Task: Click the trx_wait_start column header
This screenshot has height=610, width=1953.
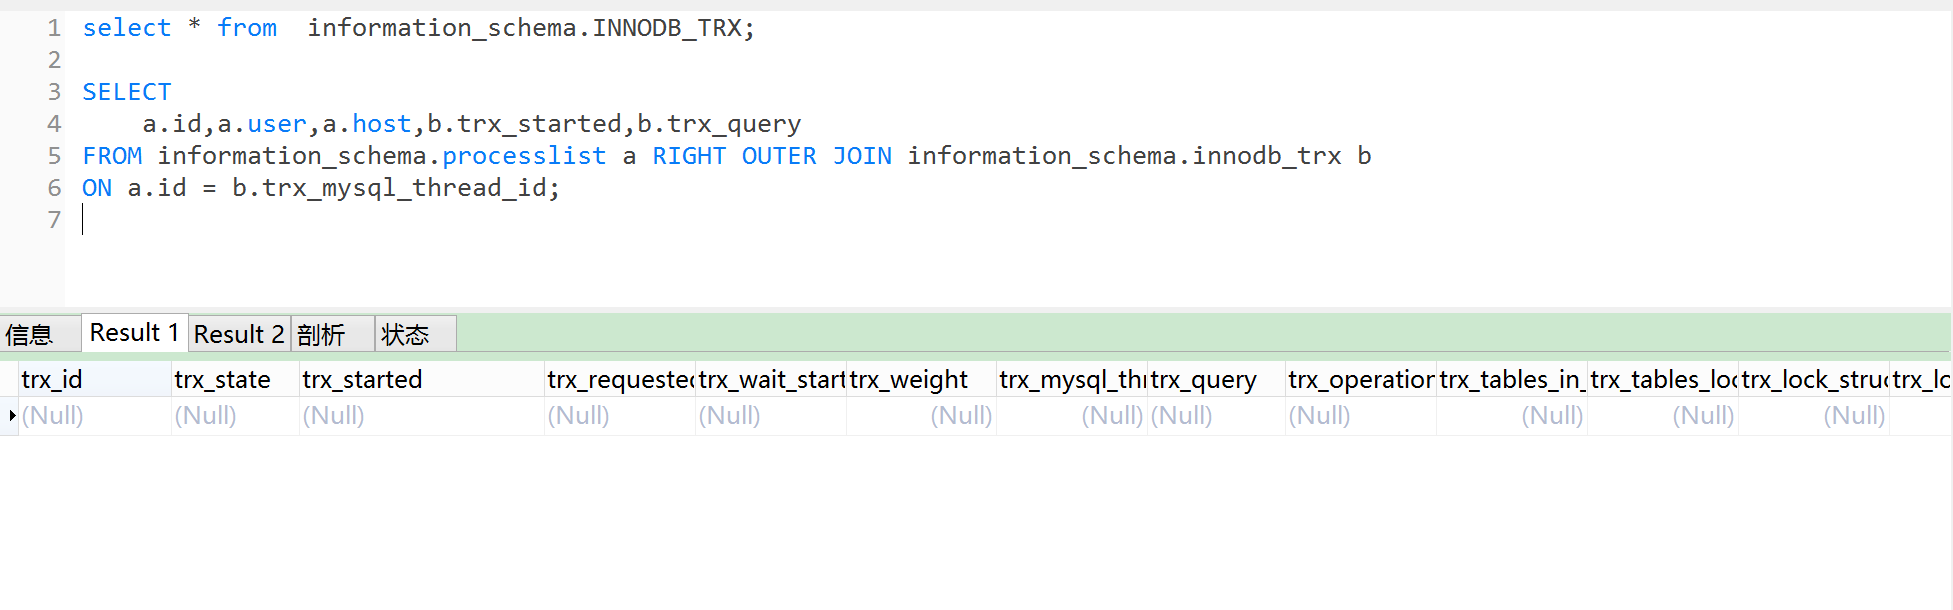Action: [x=770, y=379]
